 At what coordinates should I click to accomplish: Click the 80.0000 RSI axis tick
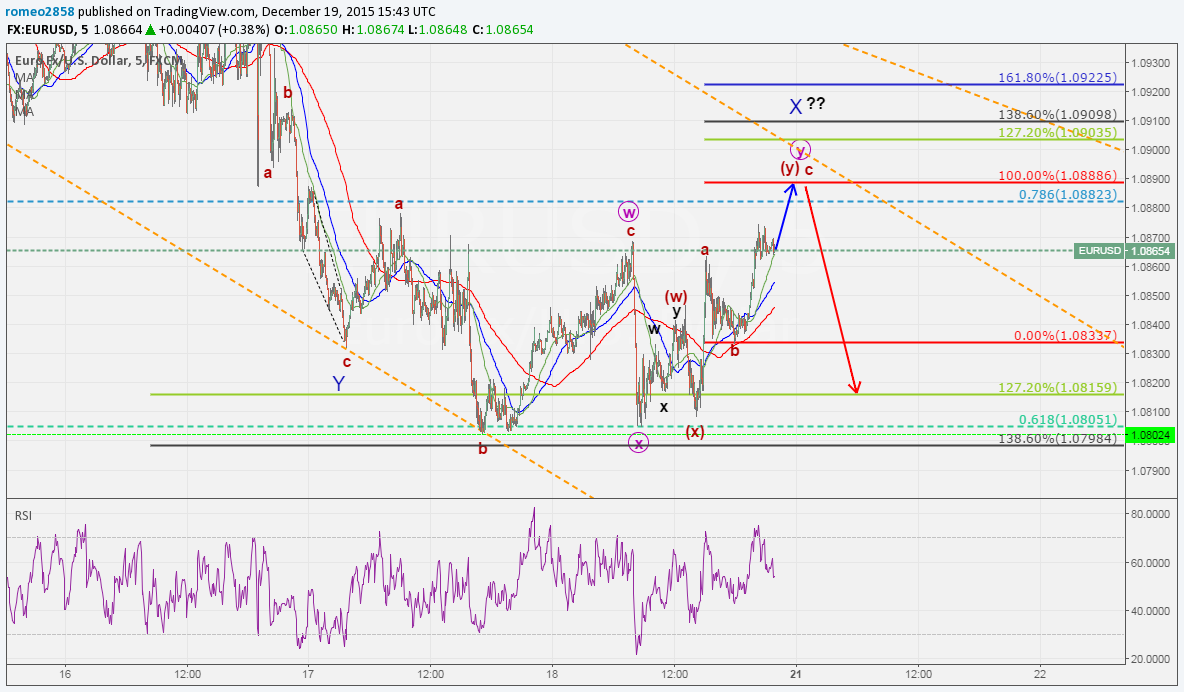1150,514
